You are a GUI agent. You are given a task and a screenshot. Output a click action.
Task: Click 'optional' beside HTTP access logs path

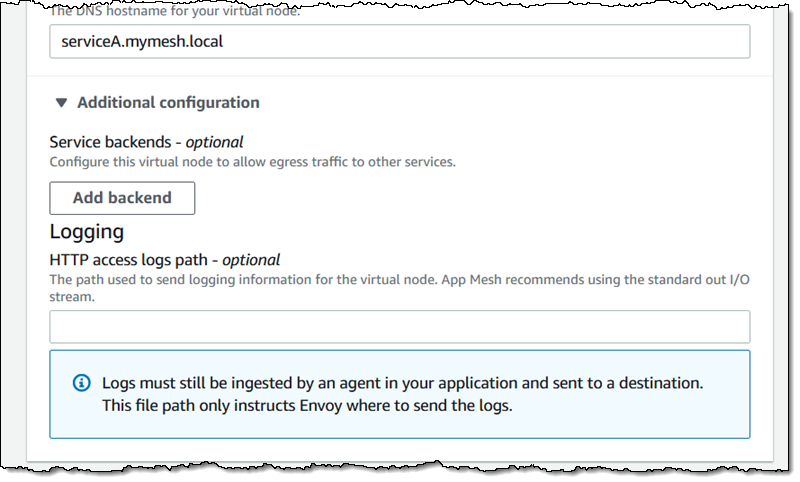[250, 259]
